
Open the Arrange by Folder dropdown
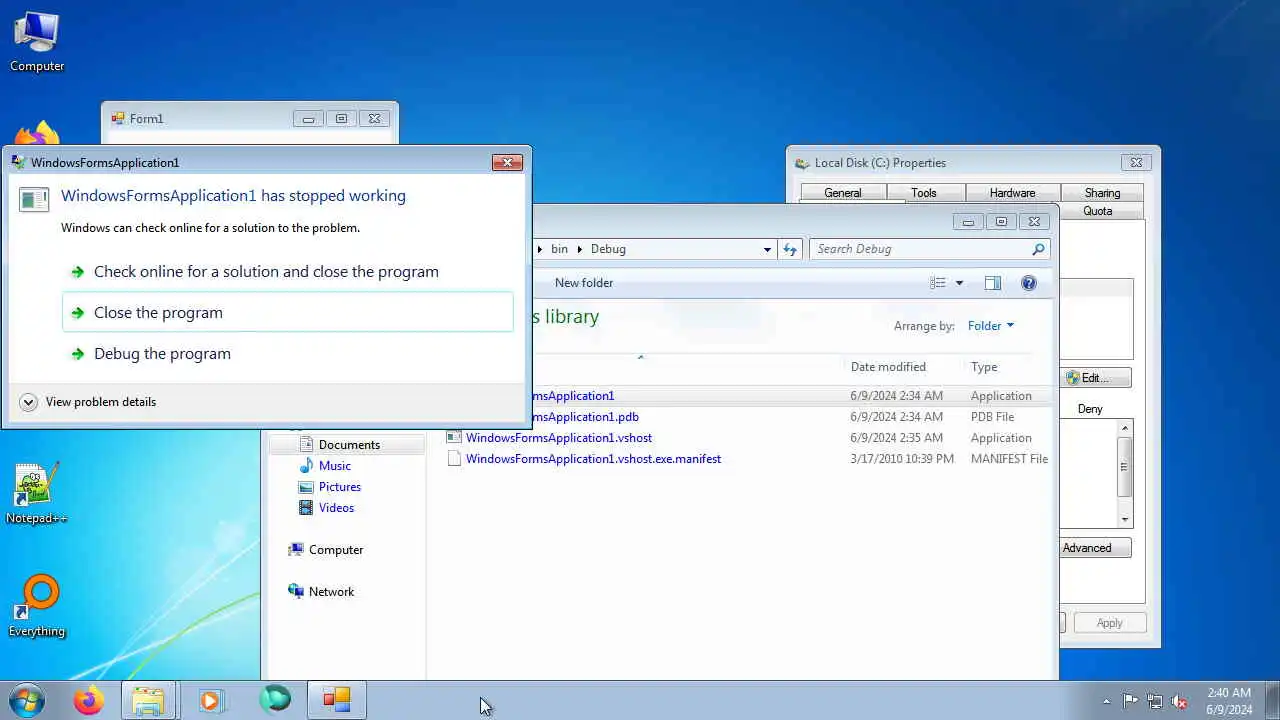(990, 326)
